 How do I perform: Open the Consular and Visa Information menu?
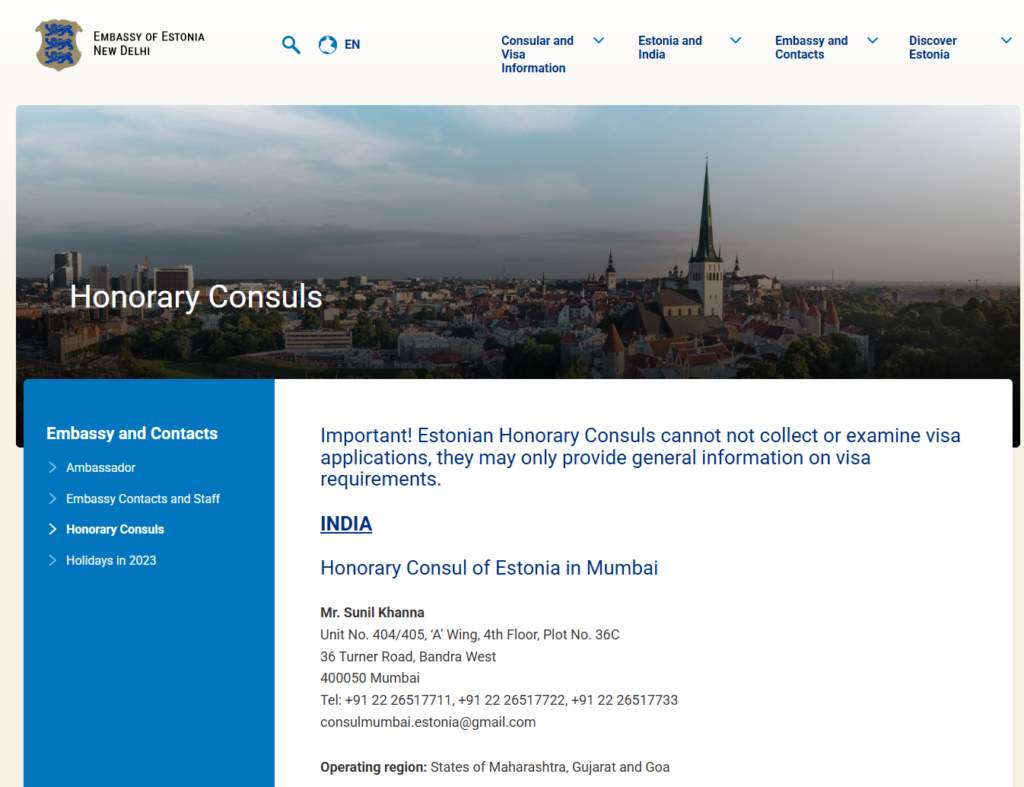pos(537,54)
